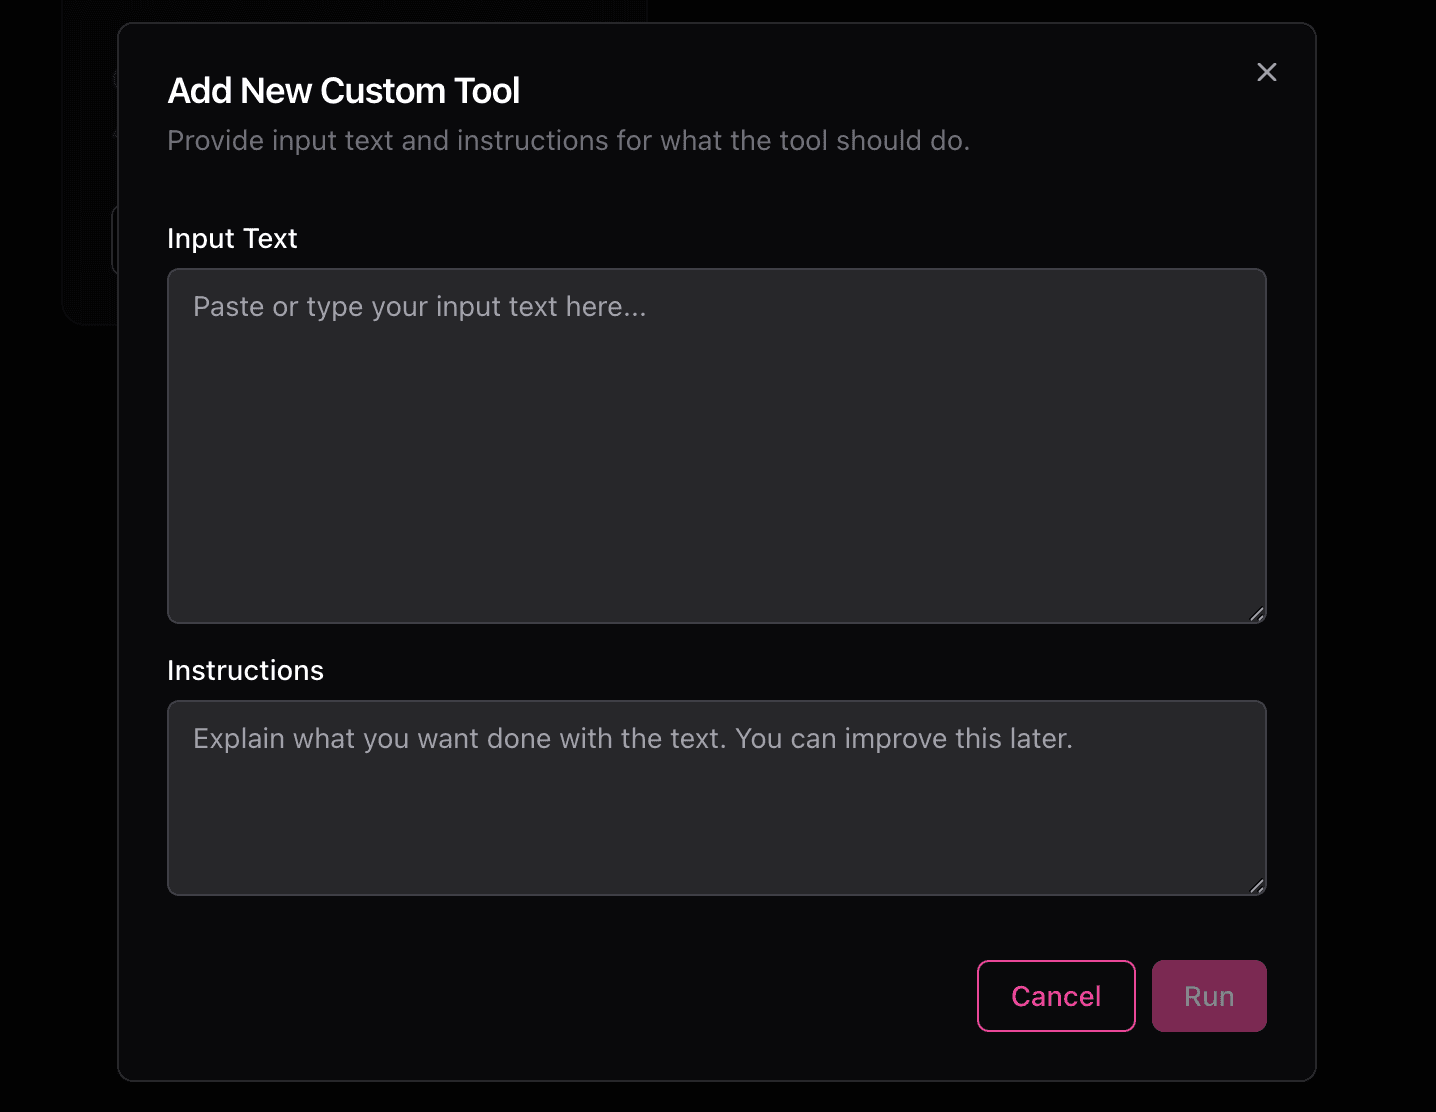
Task: Click the resize handle of Input Text area
Action: point(1257,614)
